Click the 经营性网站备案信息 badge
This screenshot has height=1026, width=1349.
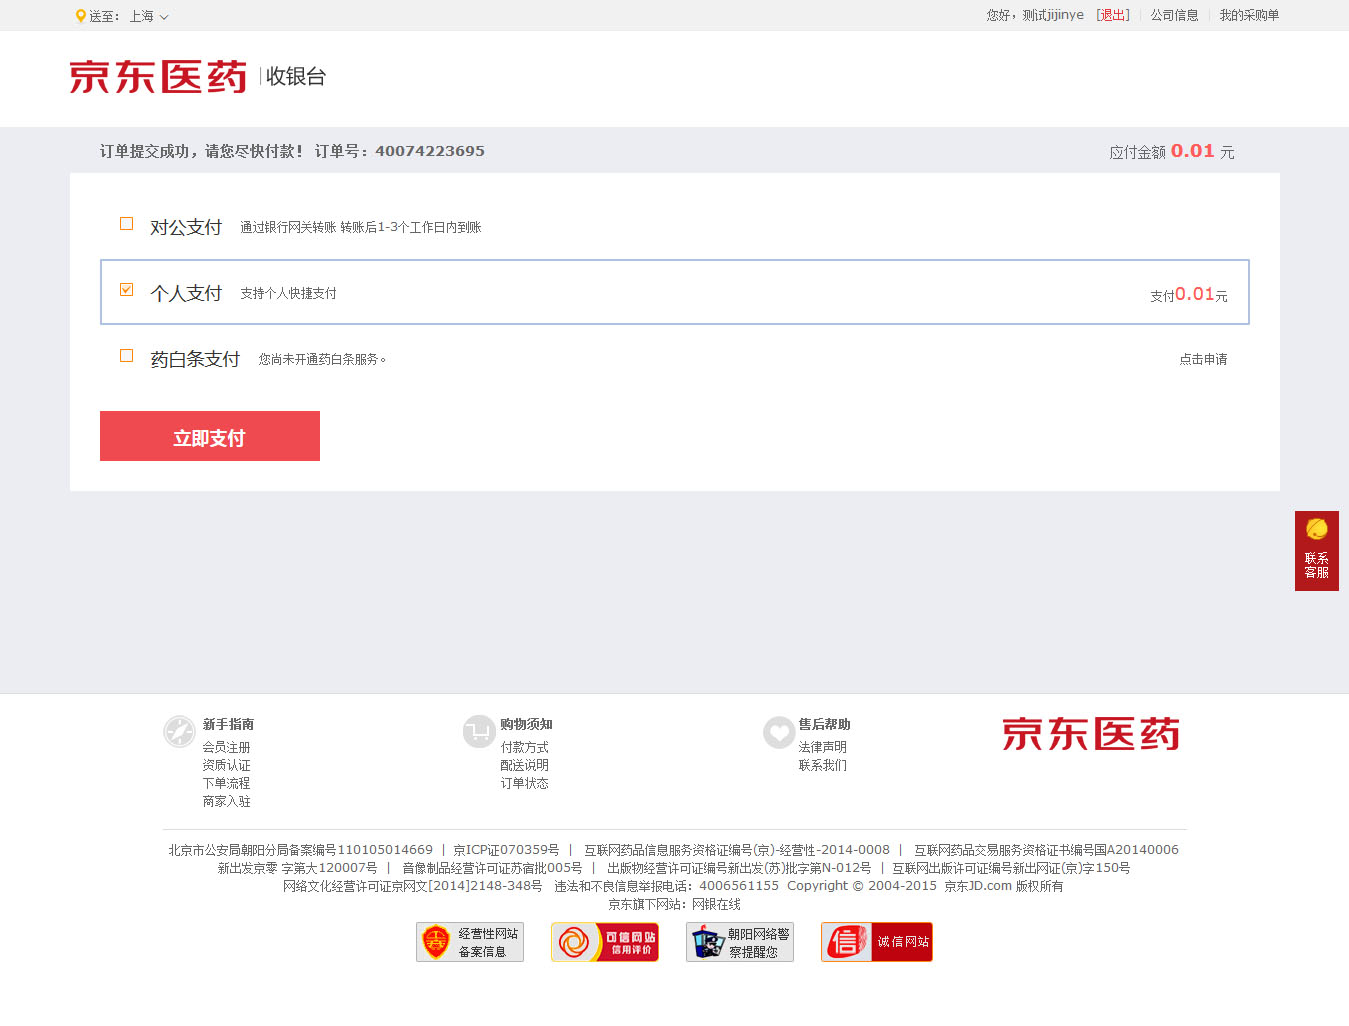click(470, 942)
